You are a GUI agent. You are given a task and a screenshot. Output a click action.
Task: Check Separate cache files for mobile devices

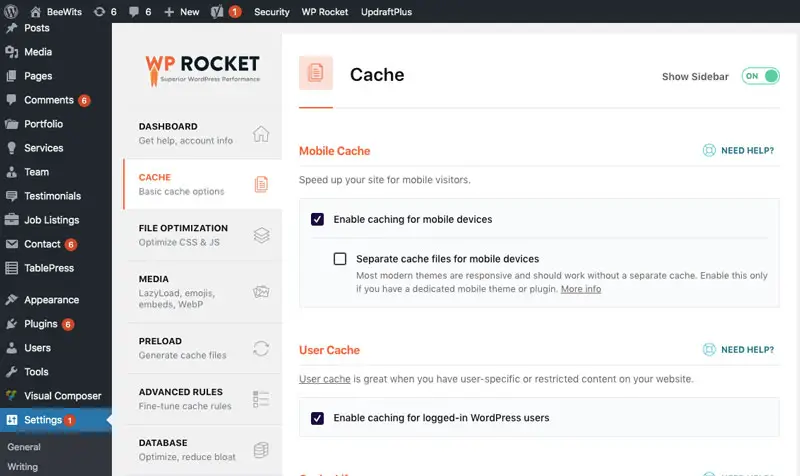tap(340, 259)
